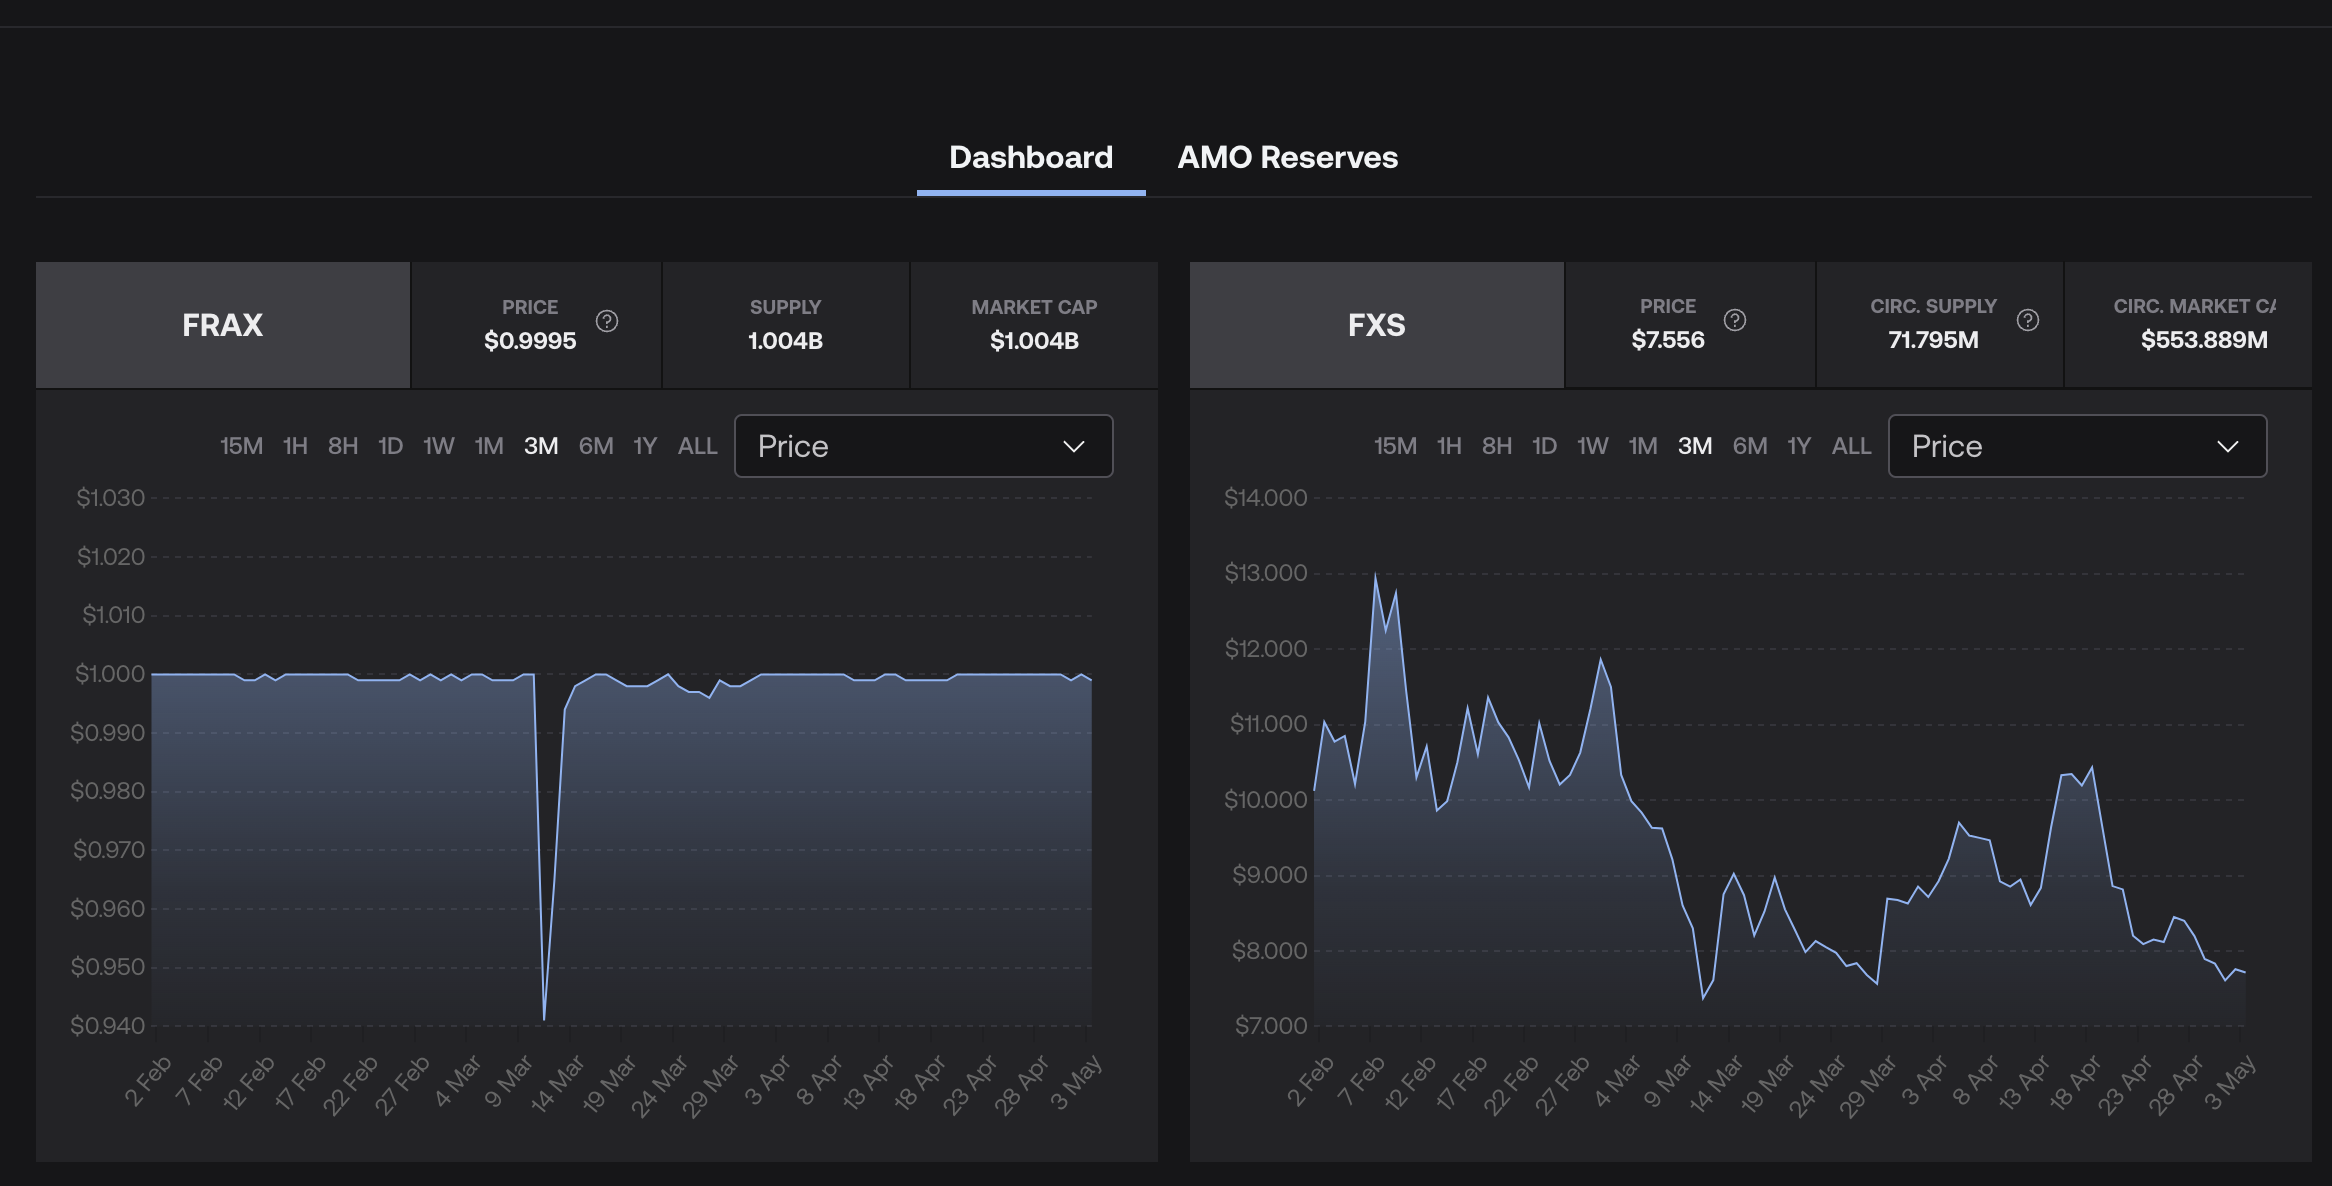Select 1W range on FXS chart
The image size is (2332, 1186).
(x=1593, y=446)
